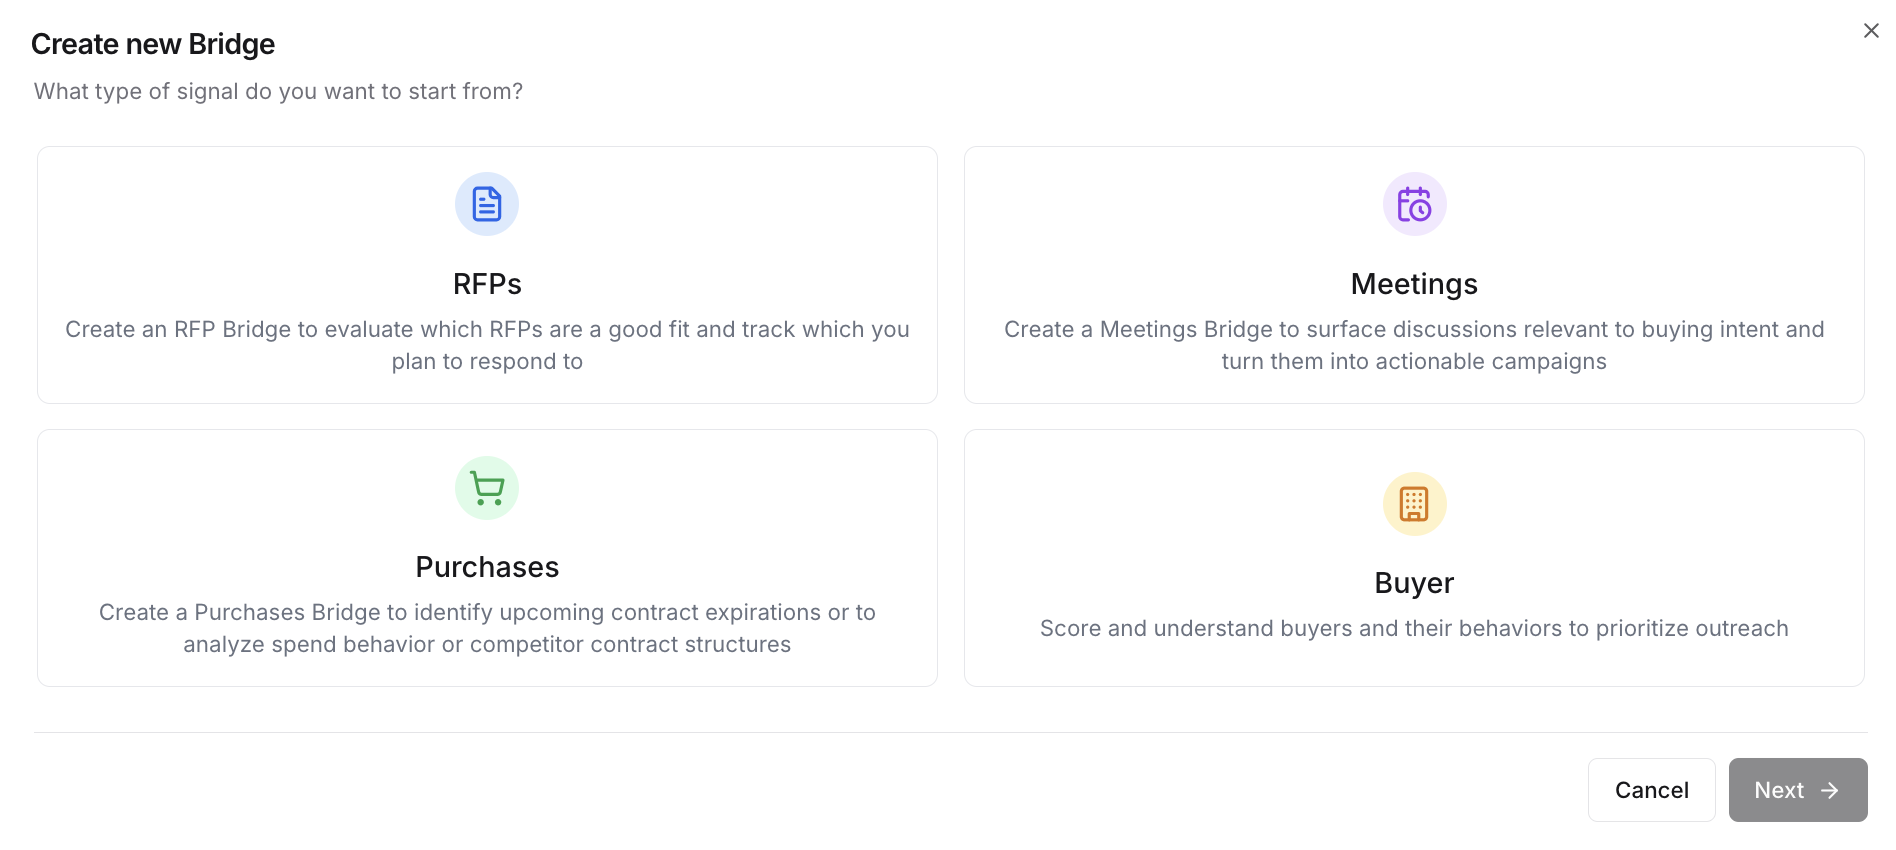Click the Buyer scoring description text
Viewport: 1896px width, 850px height.
[1414, 628]
